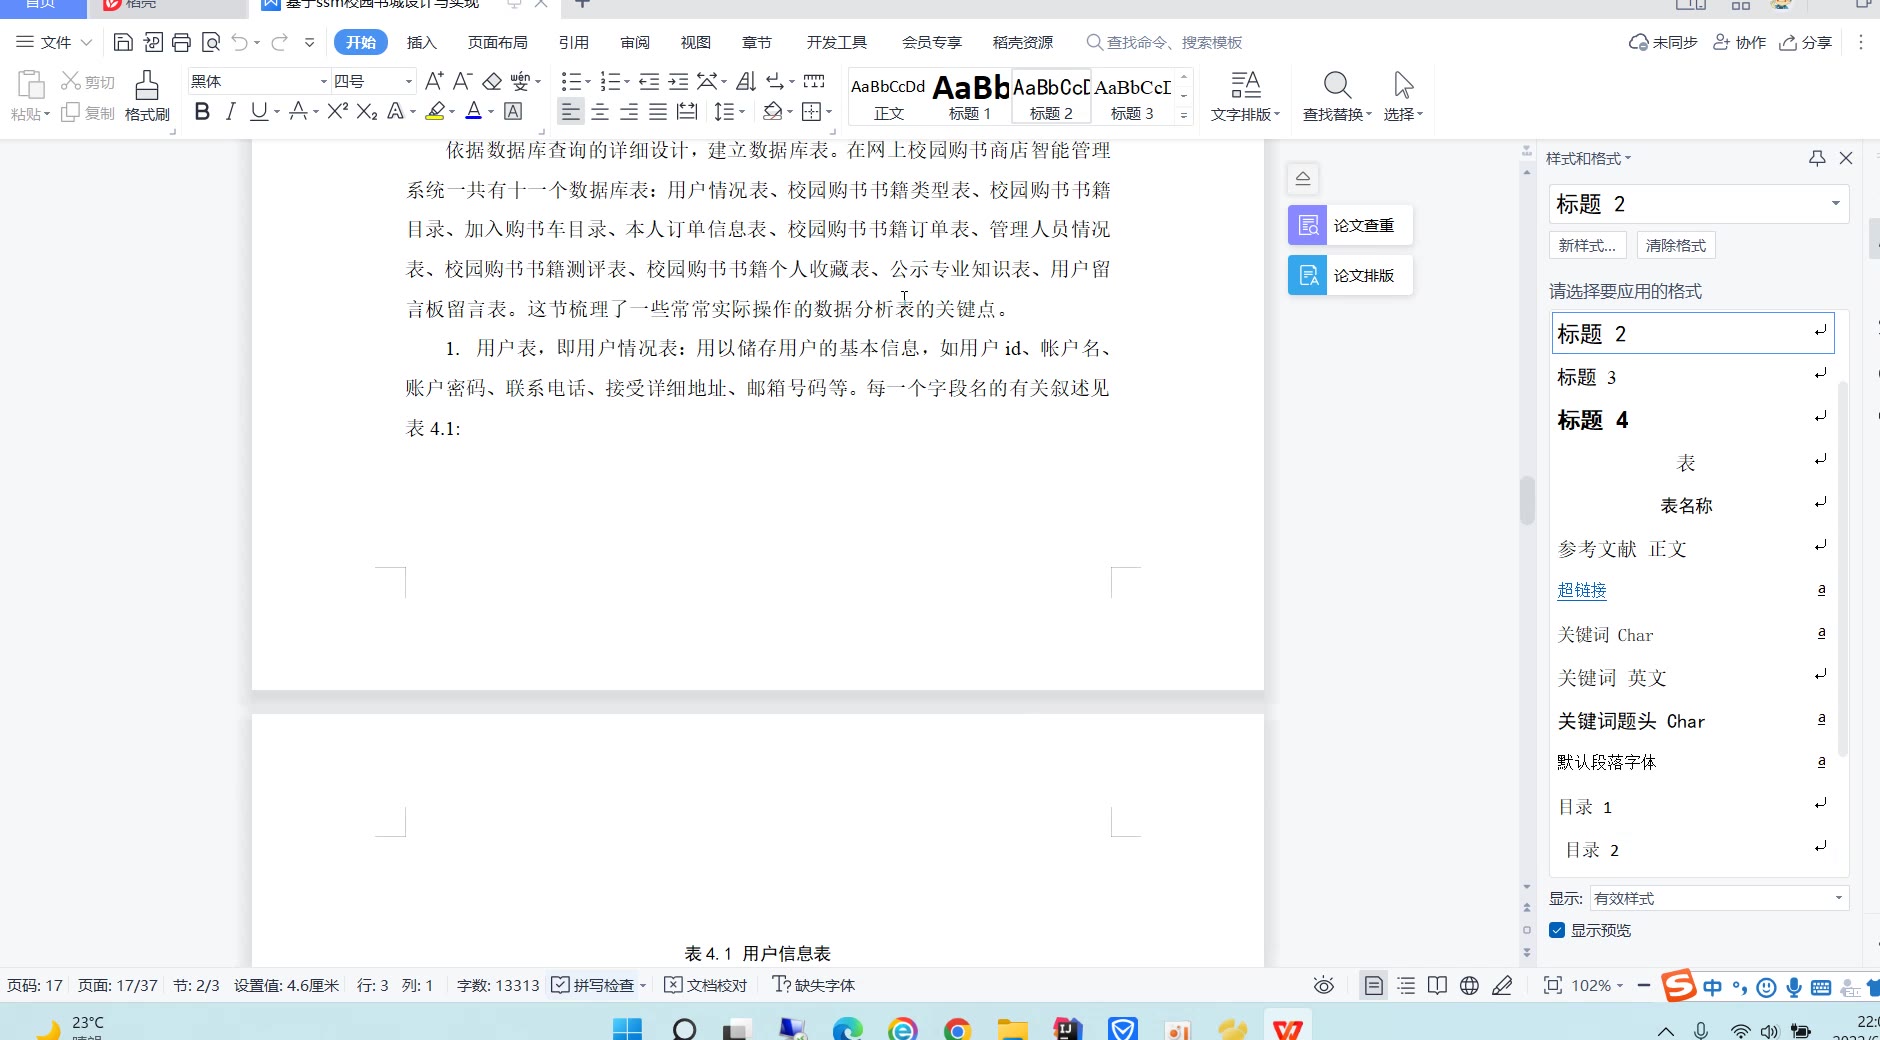Image resolution: width=1880 pixels, height=1040 pixels.
Task: Switch to the 页面布局 tab
Action: point(497,42)
